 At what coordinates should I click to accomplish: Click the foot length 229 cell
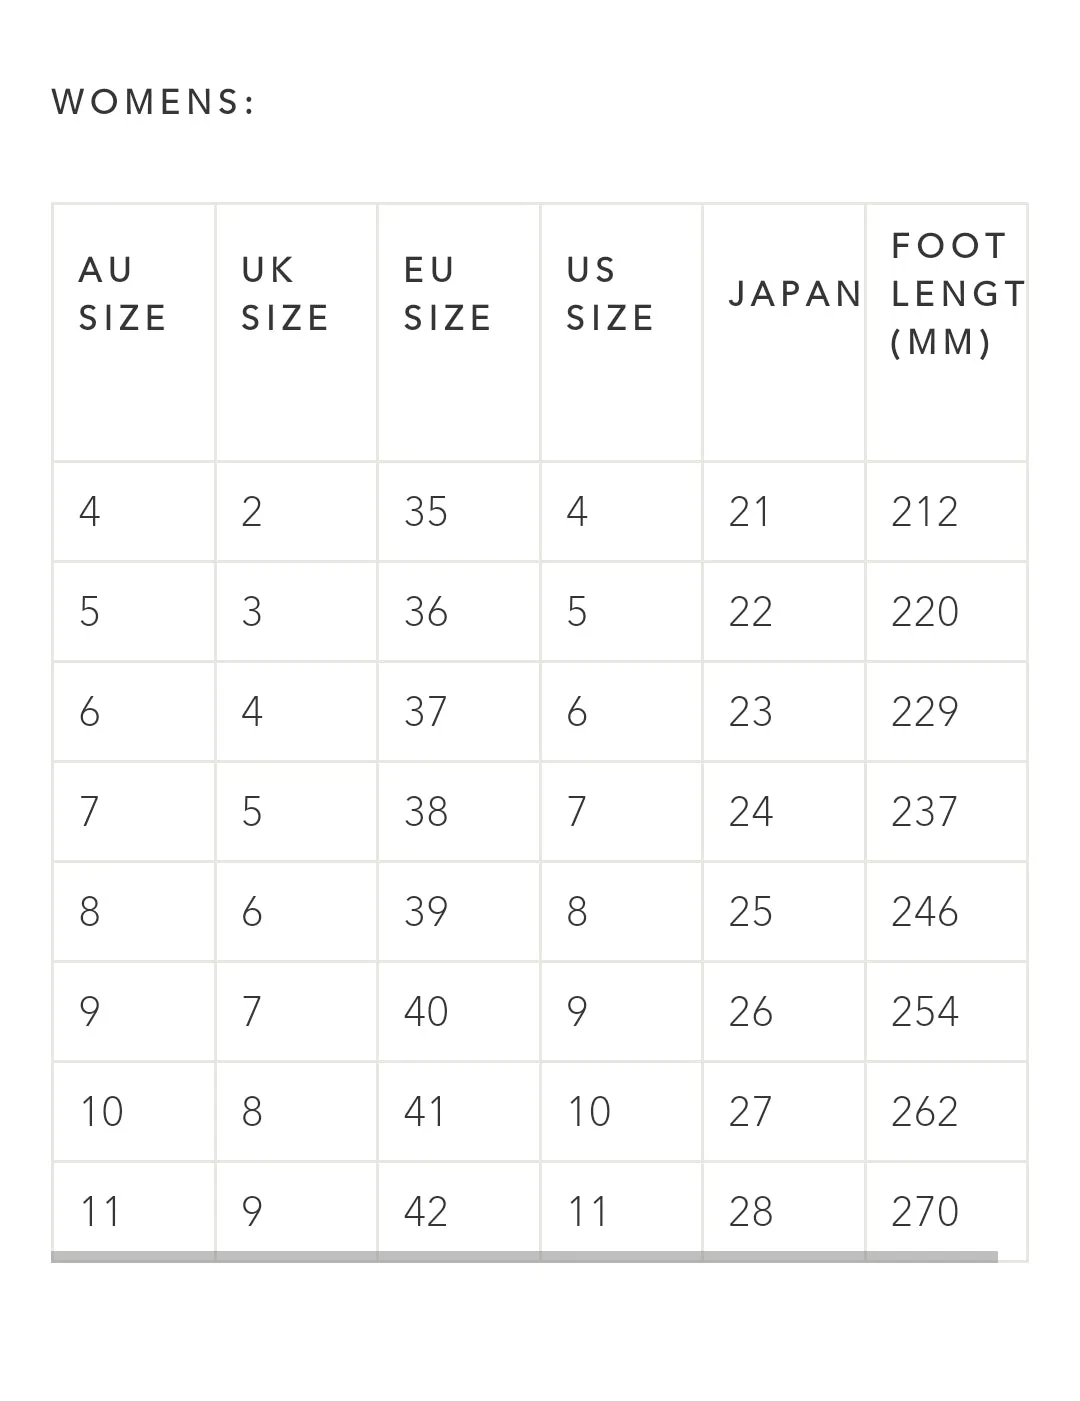[x=946, y=712]
